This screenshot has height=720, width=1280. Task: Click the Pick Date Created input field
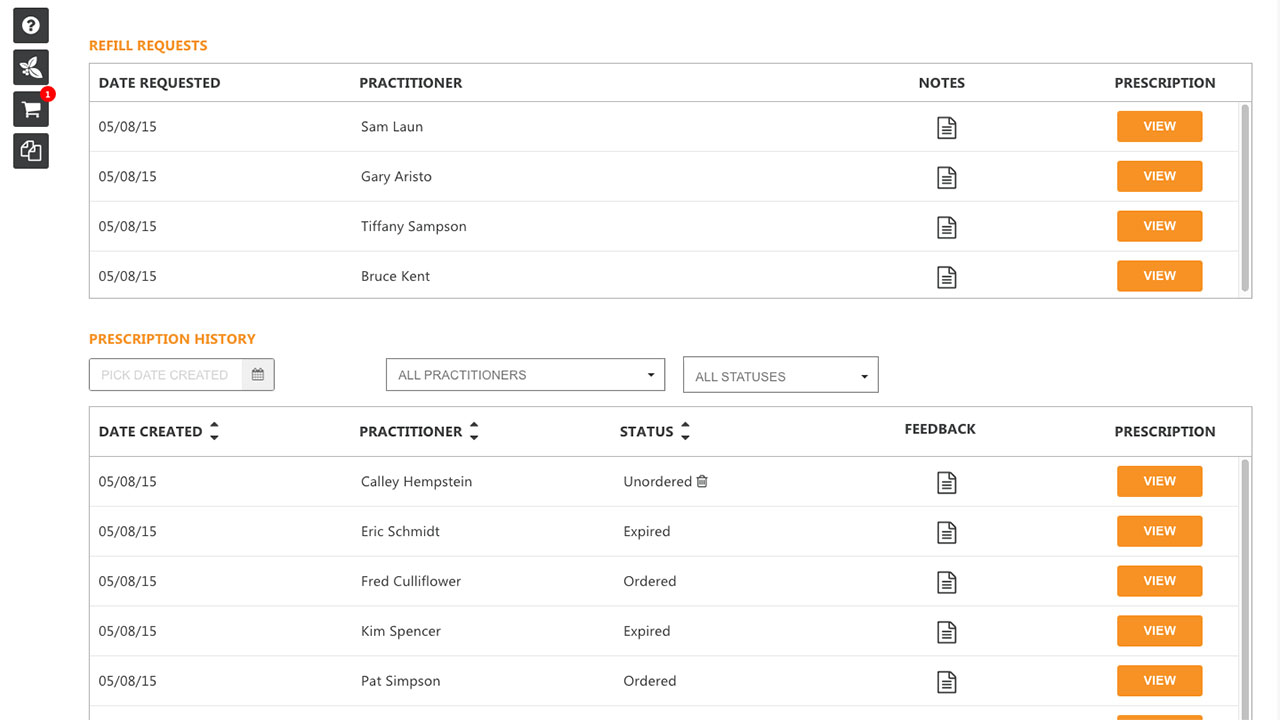(x=166, y=375)
